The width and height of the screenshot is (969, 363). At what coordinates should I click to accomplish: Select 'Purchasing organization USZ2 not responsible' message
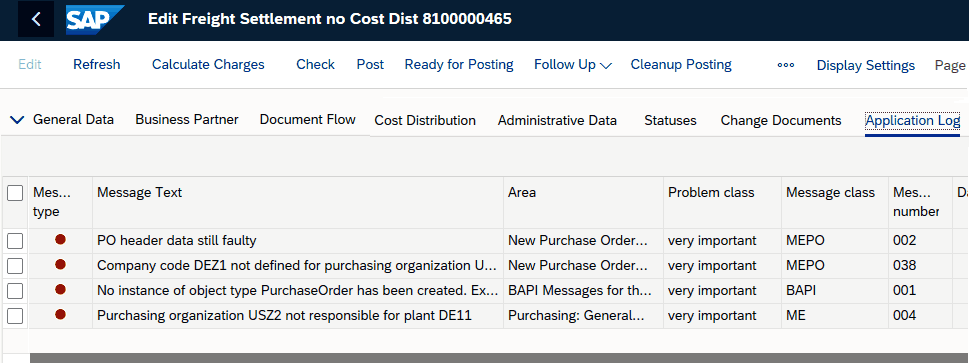pyautogui.click(x=284, y=316)
